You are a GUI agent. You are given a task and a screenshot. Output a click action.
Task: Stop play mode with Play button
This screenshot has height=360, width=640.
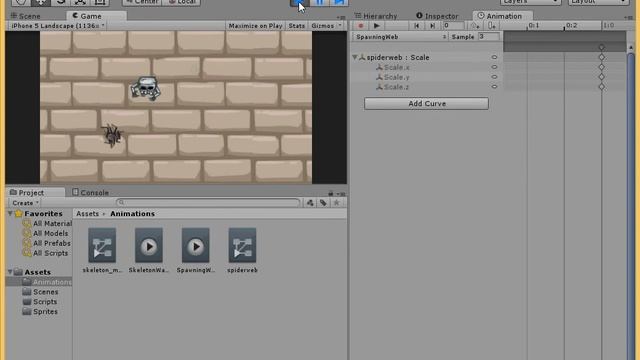[299, 2]
